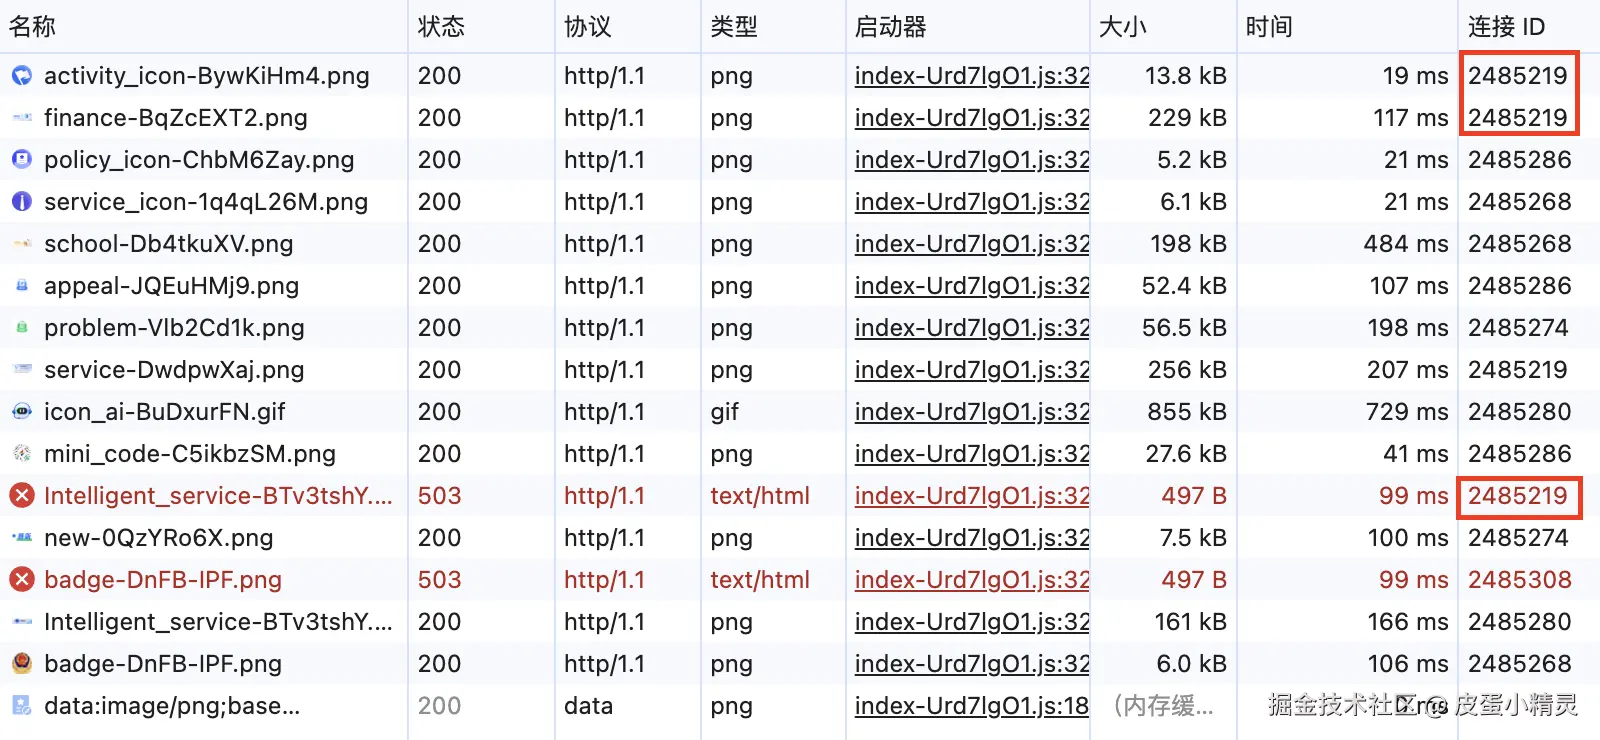Select the mini_code-C5ikbzSM.png request name

[x=190, y=454]
